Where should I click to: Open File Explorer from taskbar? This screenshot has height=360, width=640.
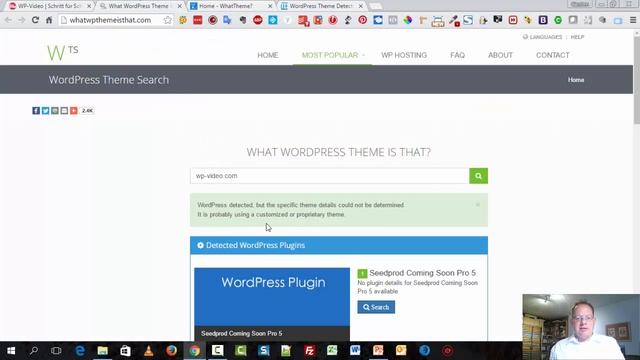102,351
